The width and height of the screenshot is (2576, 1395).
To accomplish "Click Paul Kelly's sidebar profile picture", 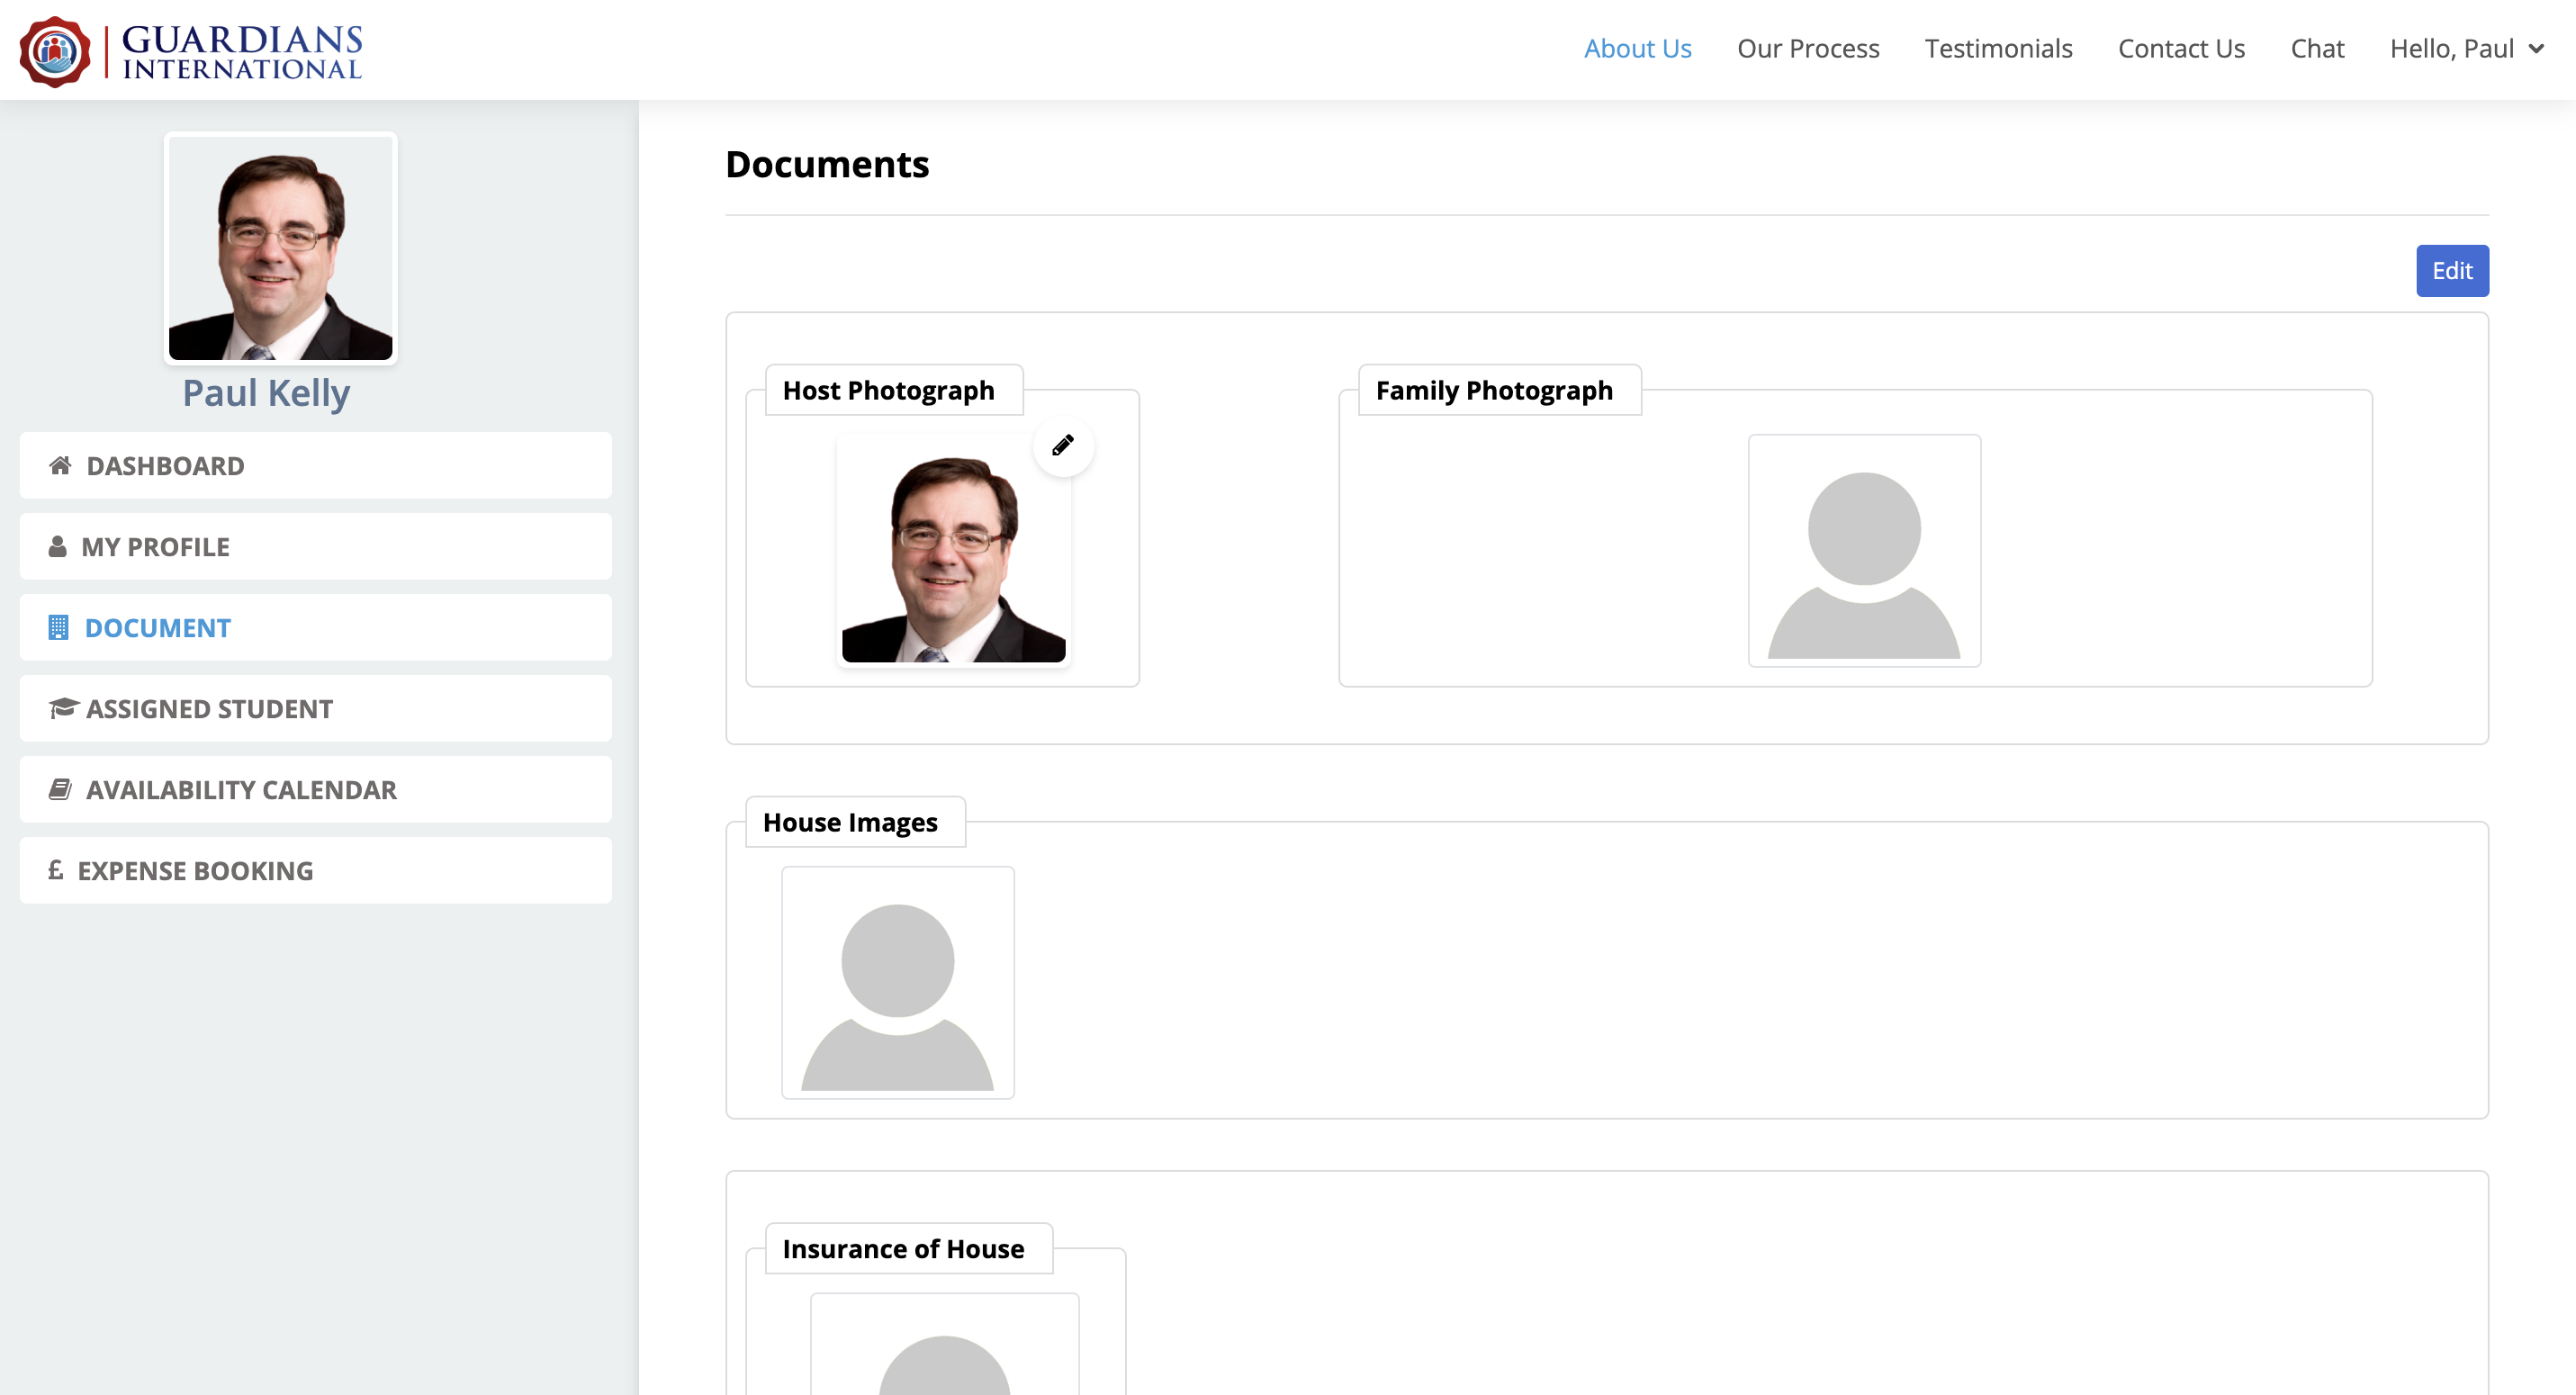I will pos(280,248).
